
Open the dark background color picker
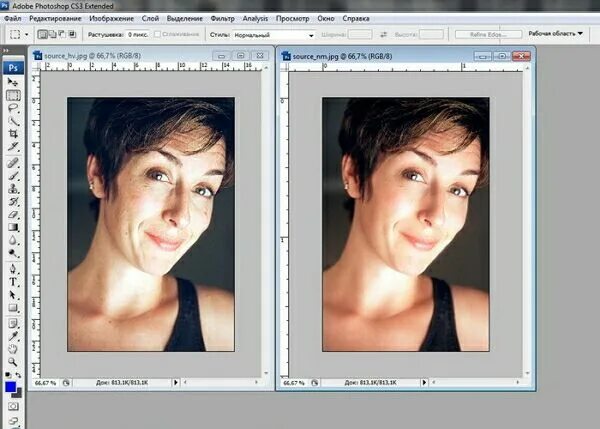pyautogui.click(x=18, y=394)
